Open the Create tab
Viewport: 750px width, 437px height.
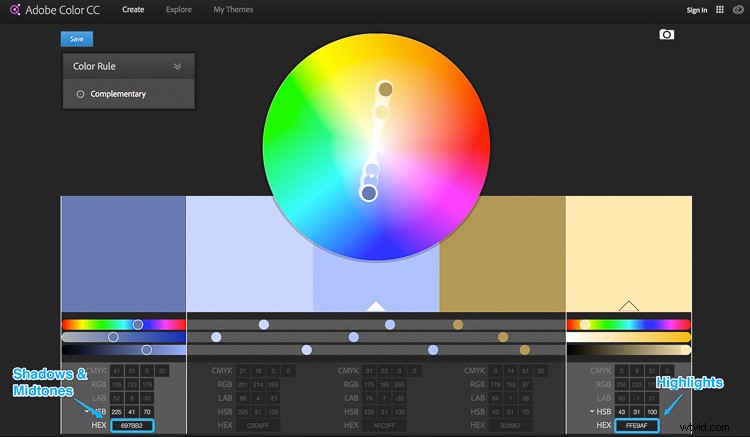132,10
